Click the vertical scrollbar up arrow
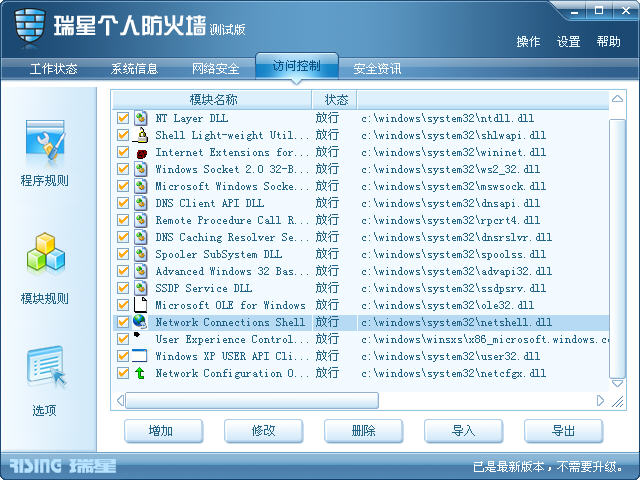 point(617,99)
